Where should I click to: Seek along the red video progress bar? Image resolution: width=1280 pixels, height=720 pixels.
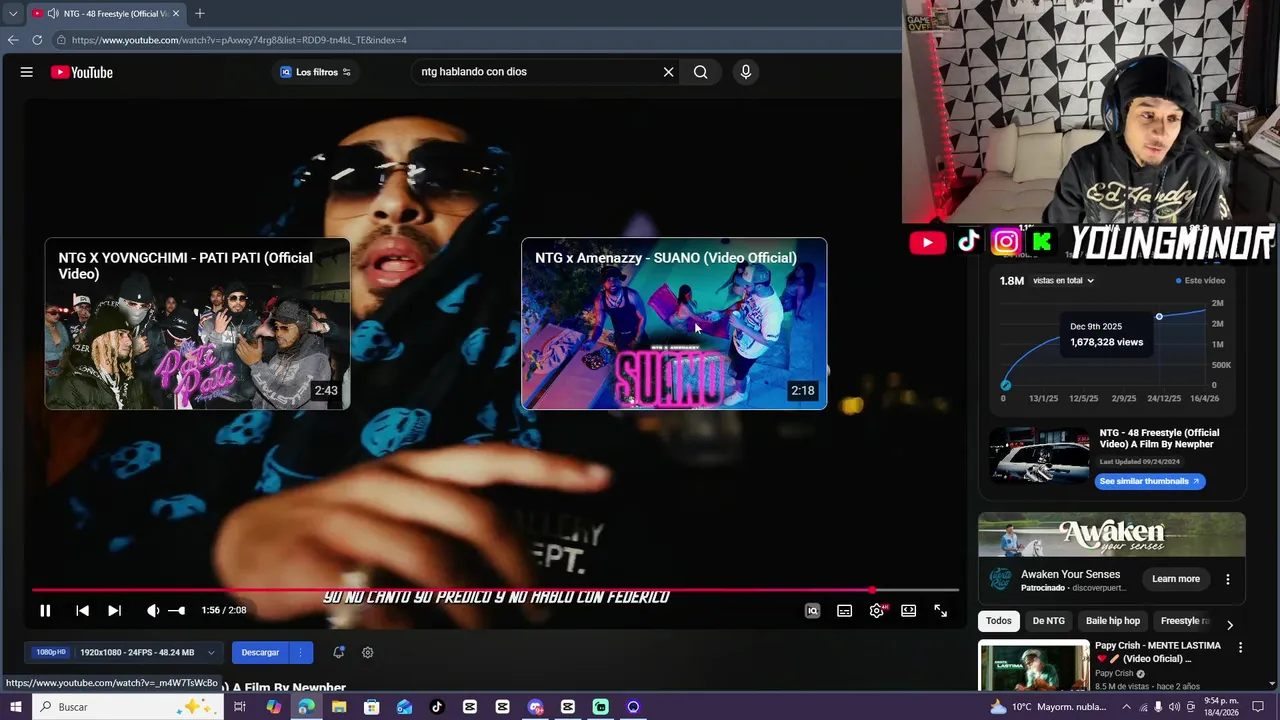495,590
